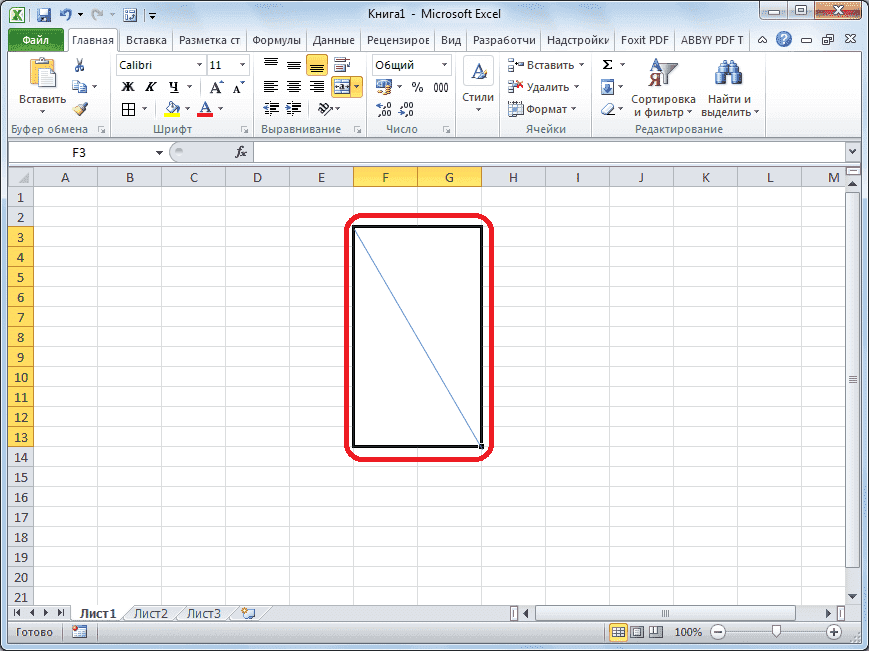
Task: Click the Cut scissors icon
Action: click(80, 65)
